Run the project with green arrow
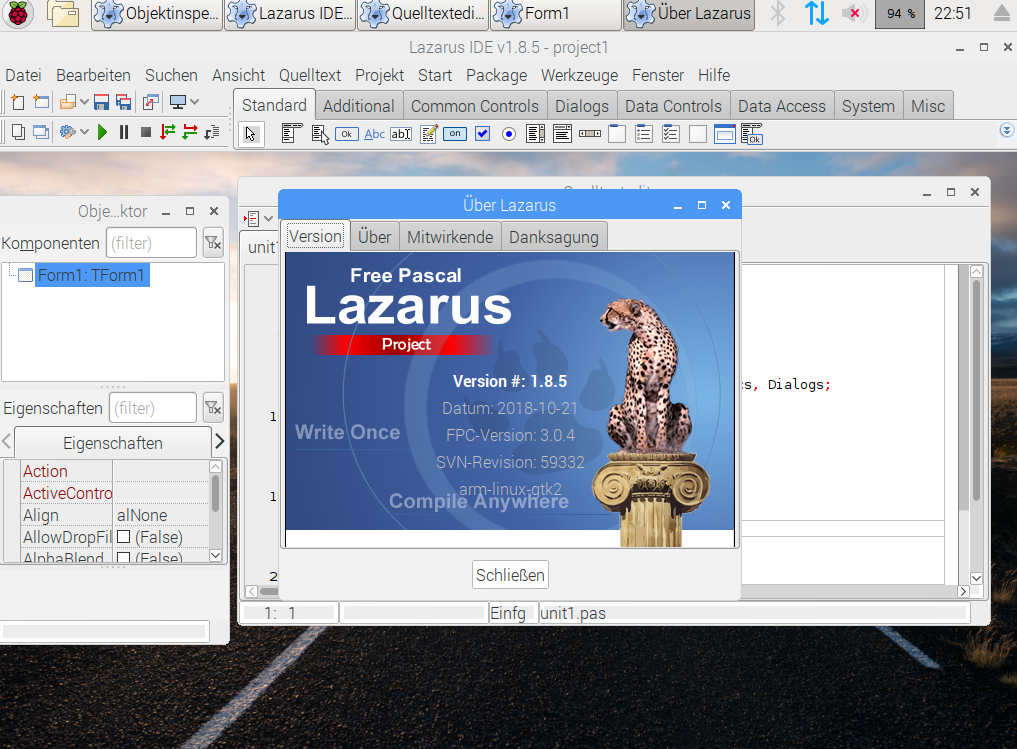The height and width of the screenshot is (749, 1017). (102, 133)
